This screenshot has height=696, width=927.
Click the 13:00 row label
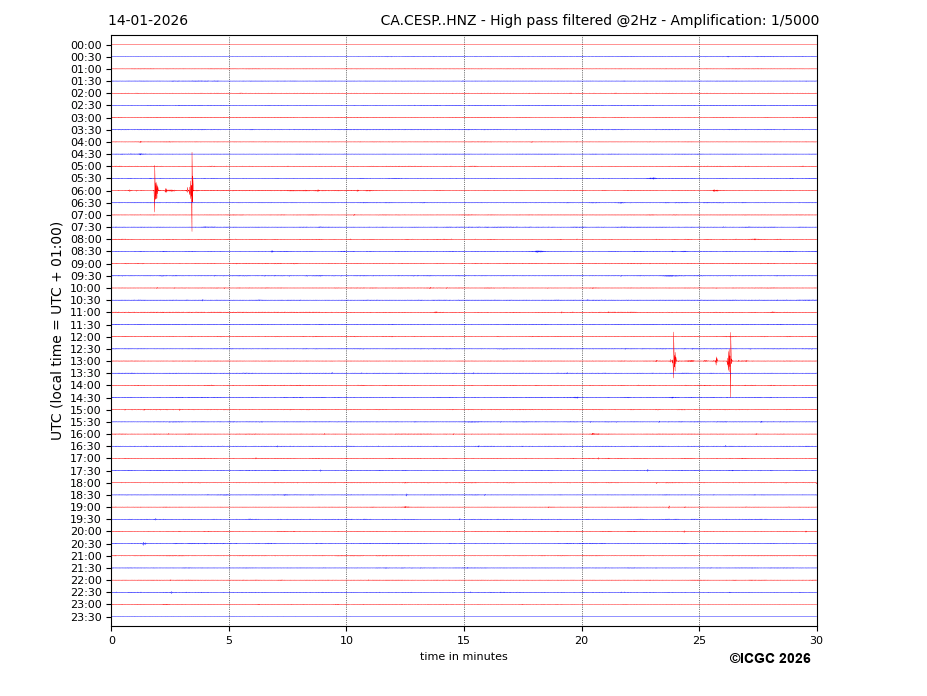[x=86, y=361]
